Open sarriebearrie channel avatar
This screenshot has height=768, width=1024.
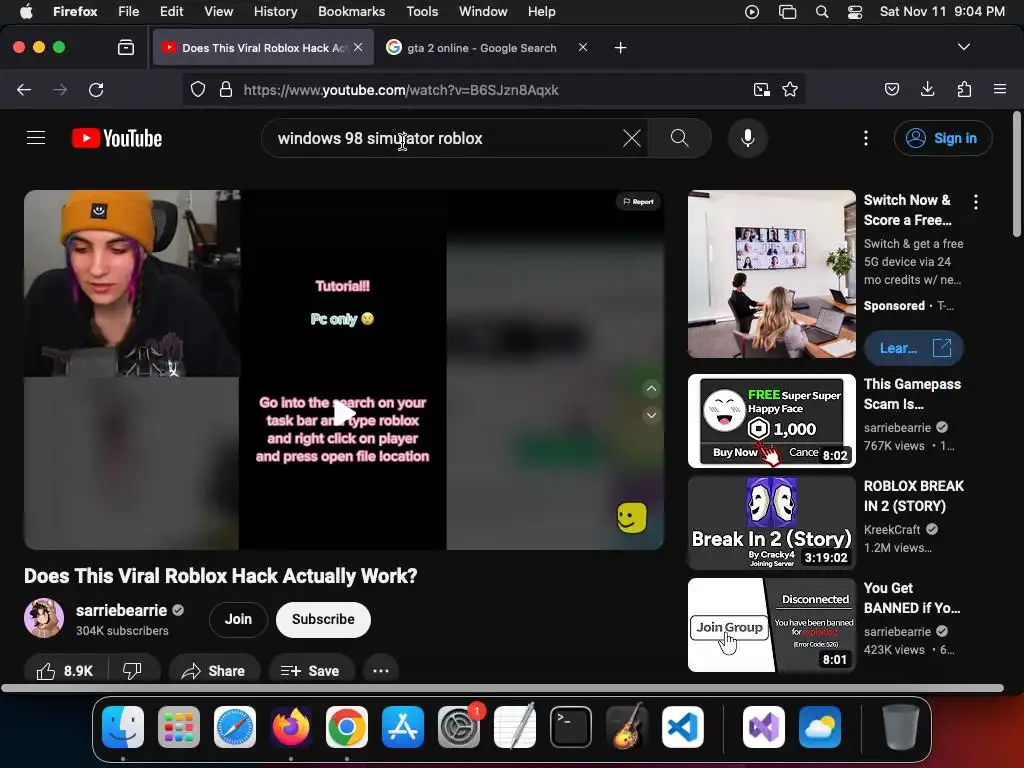(x=44, y=618)
